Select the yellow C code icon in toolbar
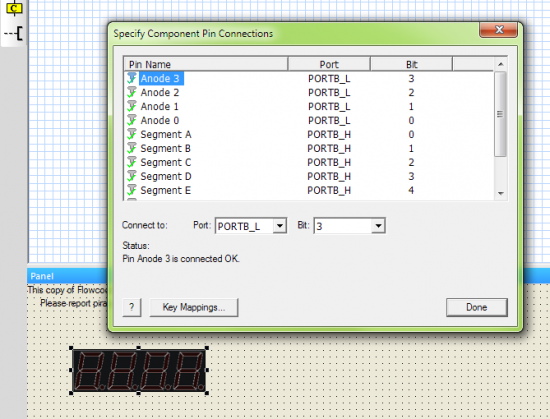 (x=14, y=8)
